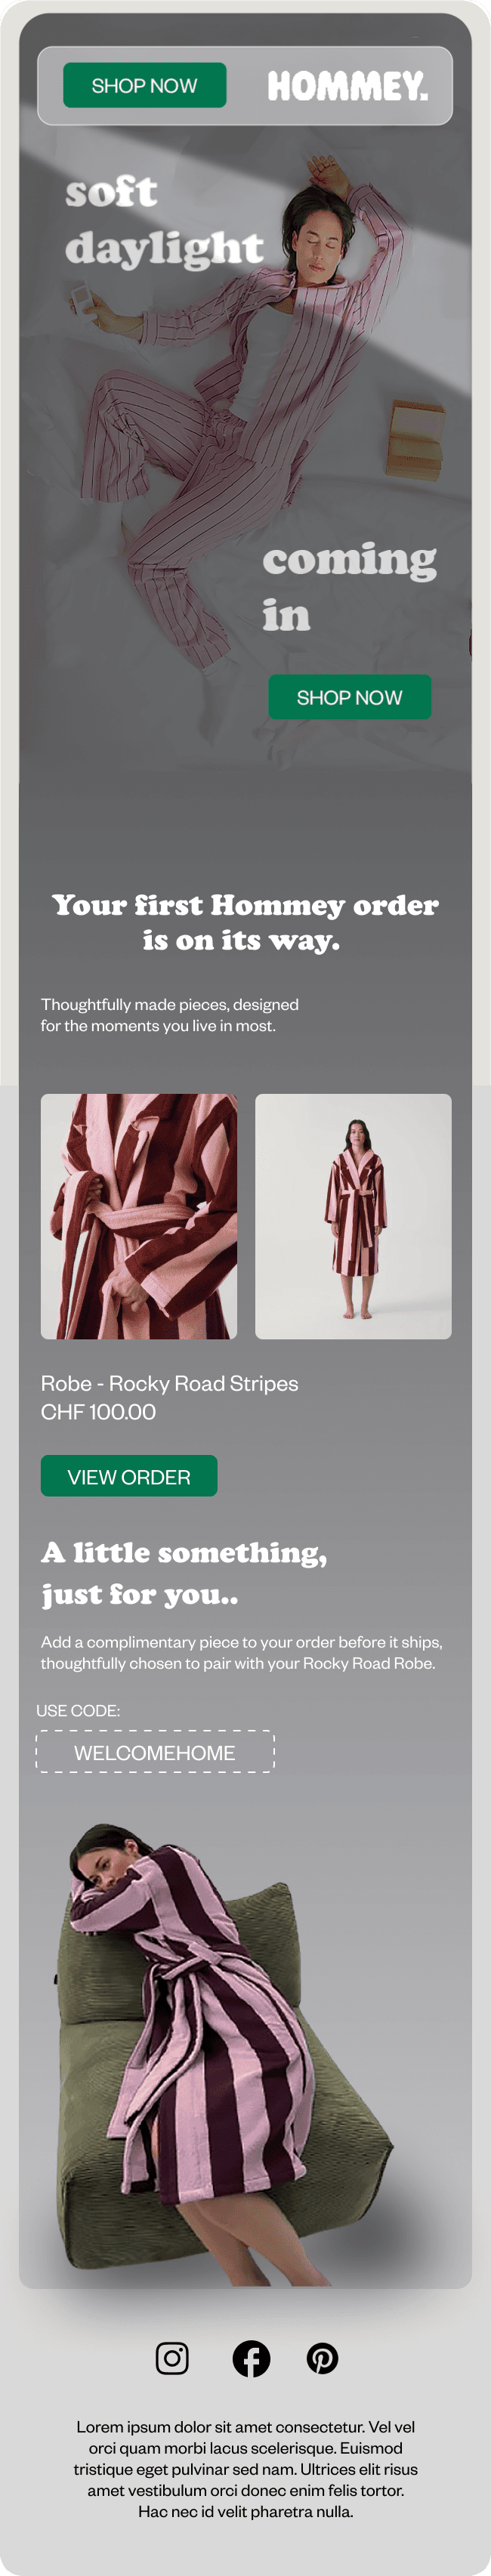Click the SHOP NOW button under "coming in"
The width and height of the screenshot is (491, 2576).
(350, 697)
